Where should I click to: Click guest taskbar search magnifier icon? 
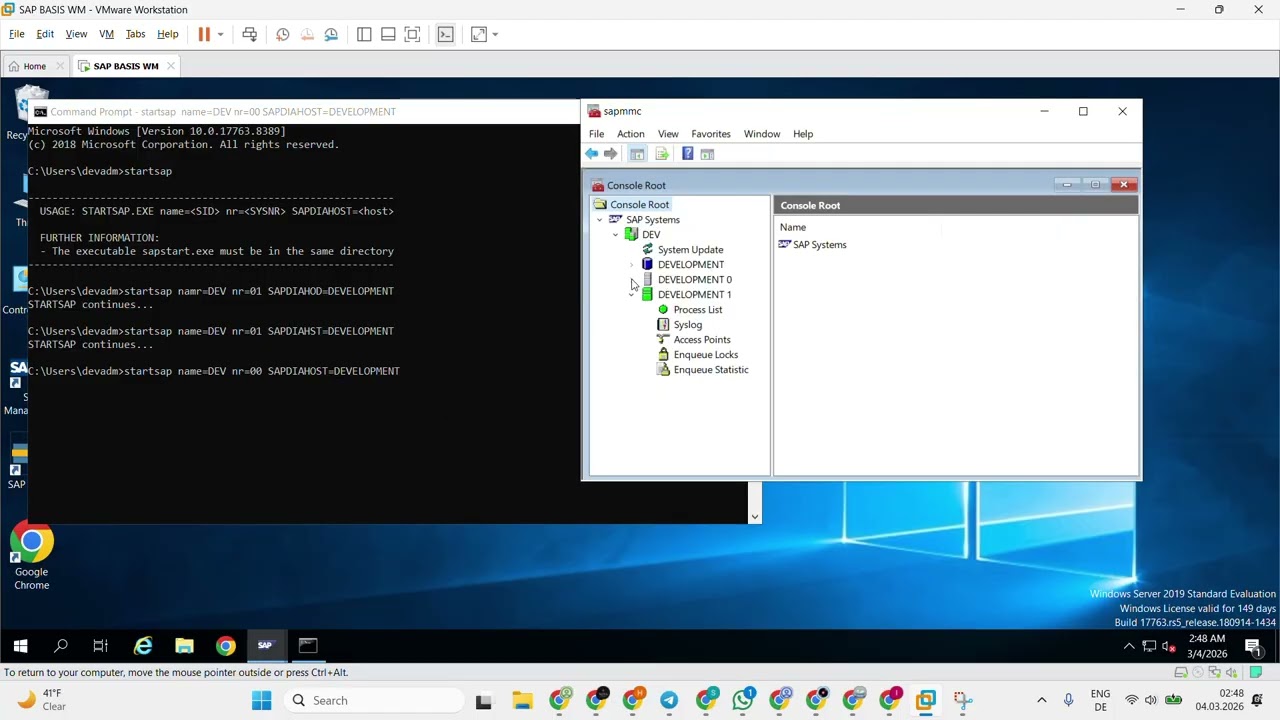pos(60,646)
